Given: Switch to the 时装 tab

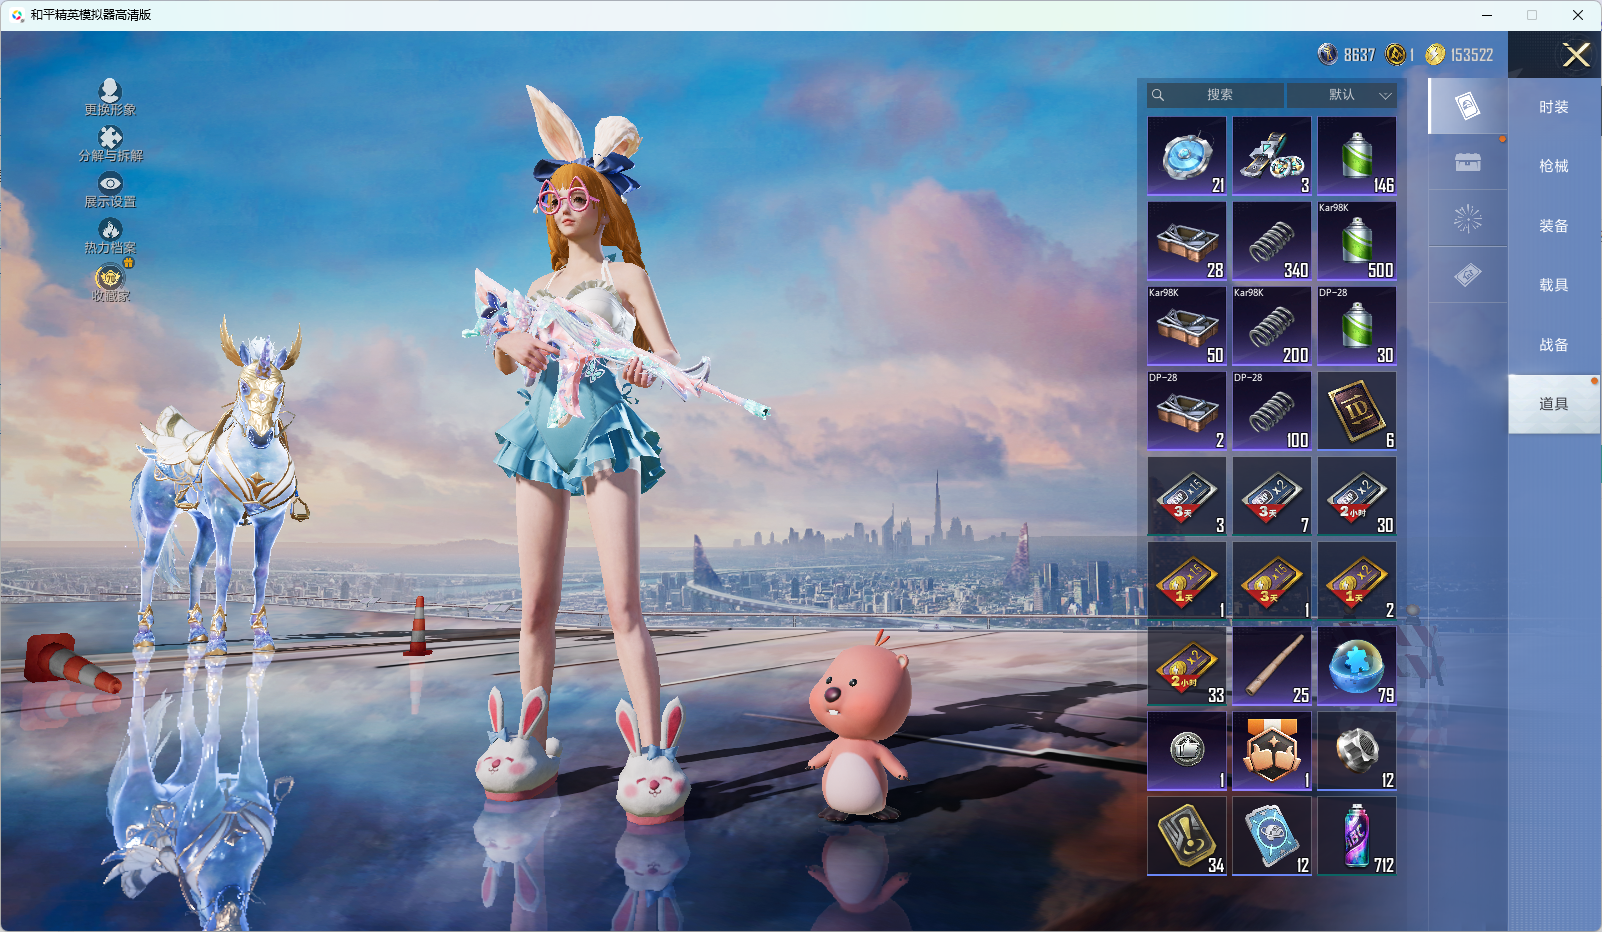Looking at the screenshot, I should click(x=1553, y=107).
